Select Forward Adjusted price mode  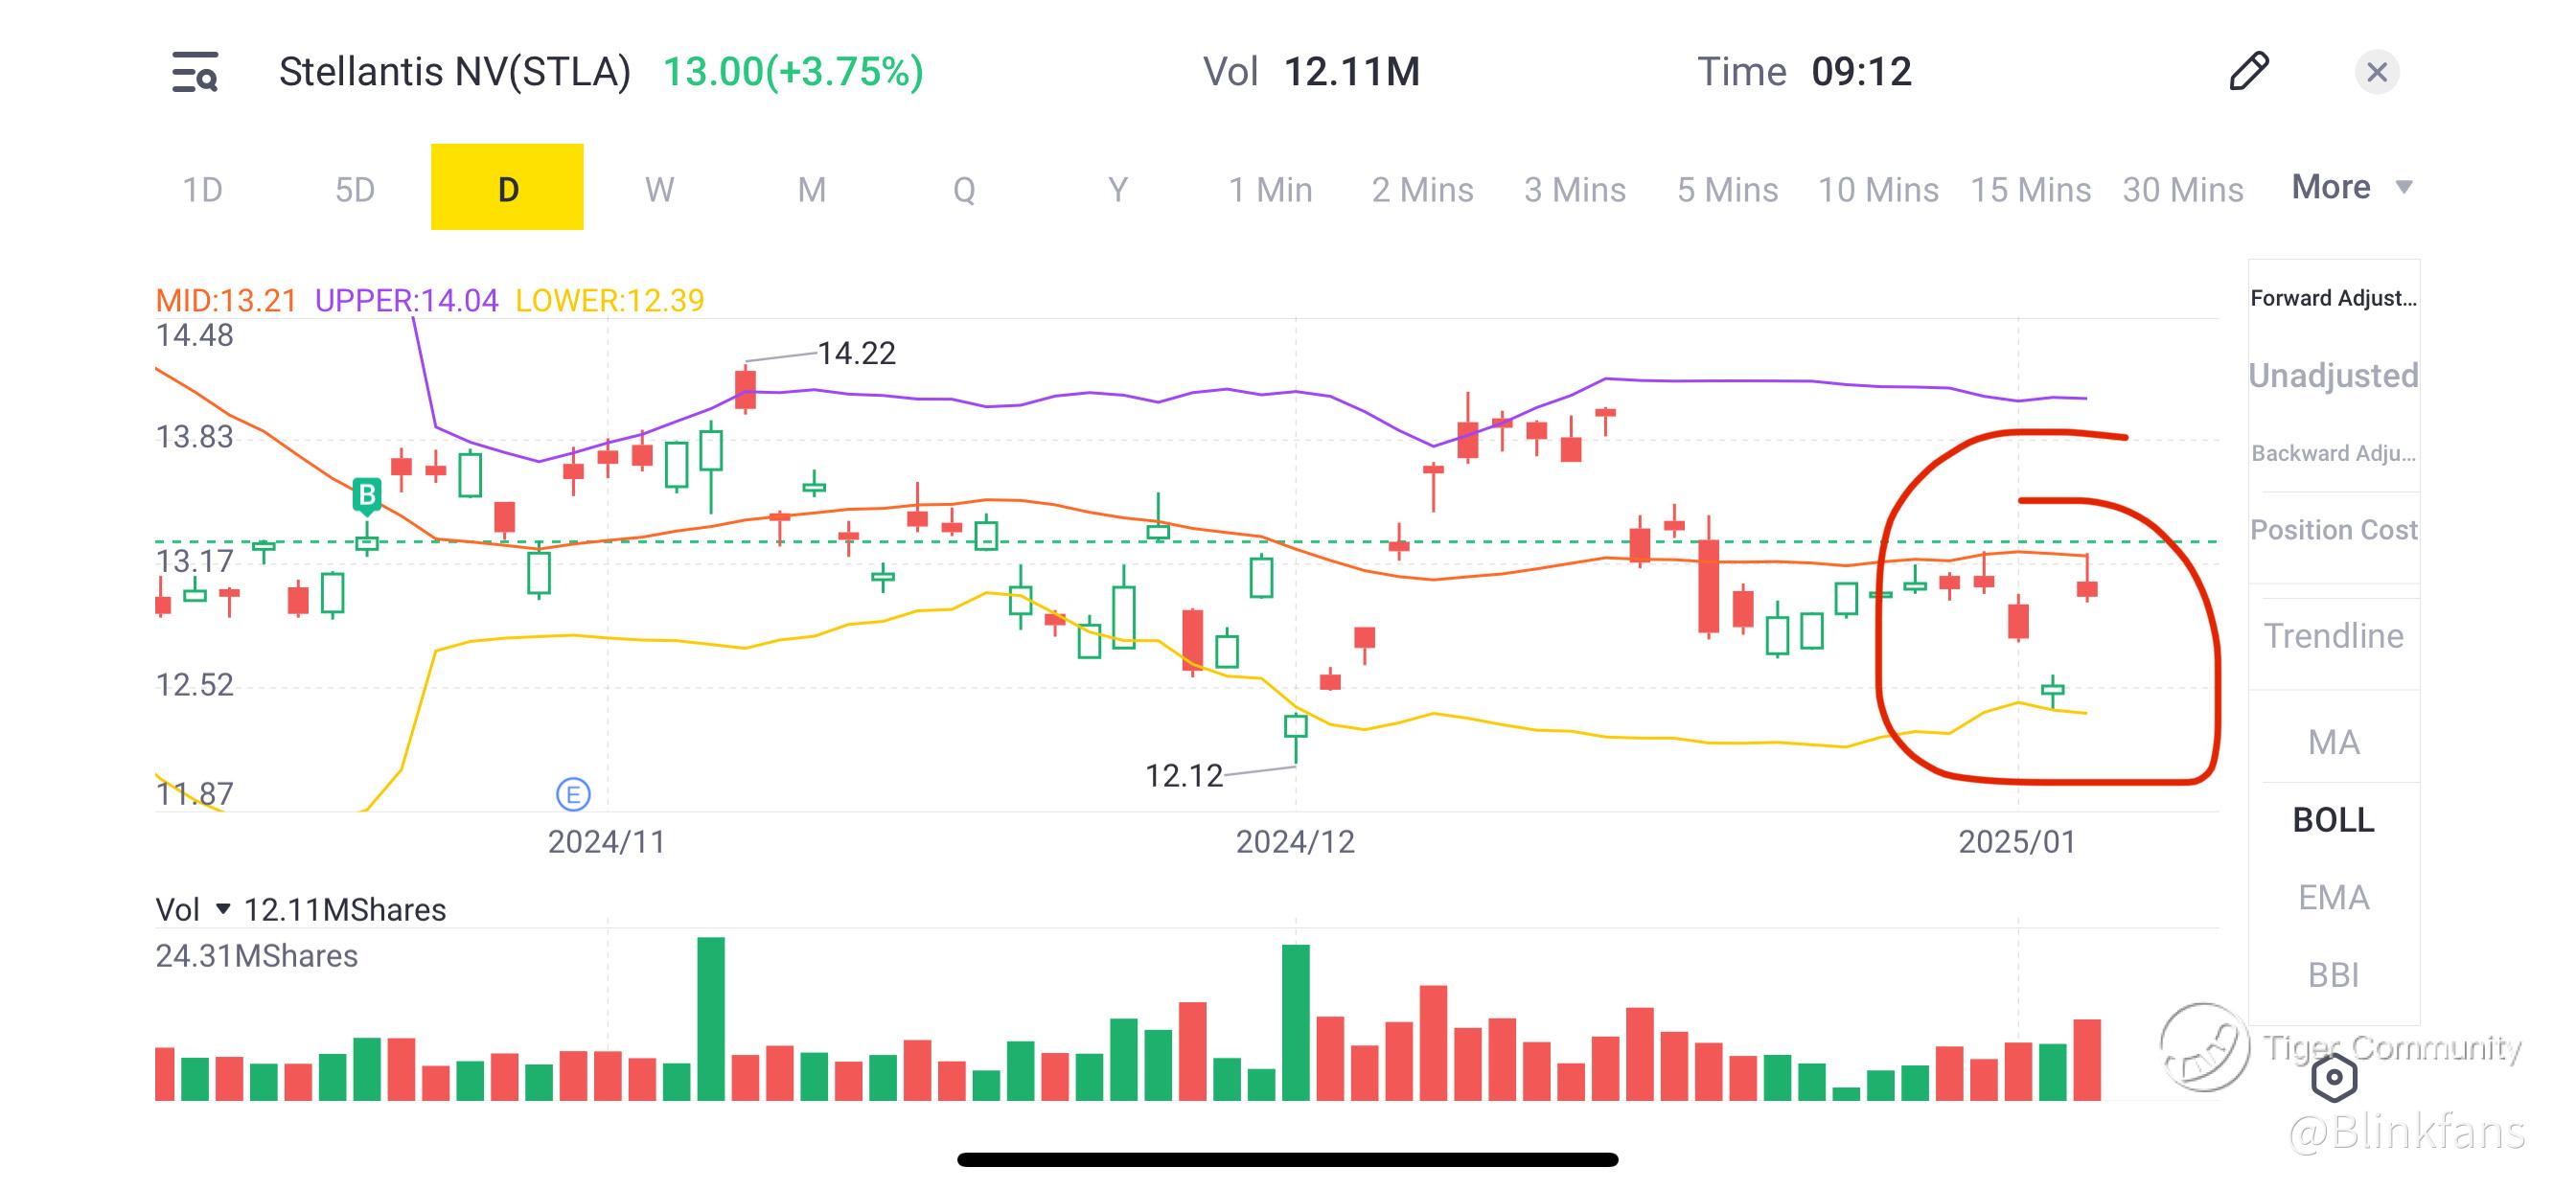pyautogui.click(x=2333, y=298)
